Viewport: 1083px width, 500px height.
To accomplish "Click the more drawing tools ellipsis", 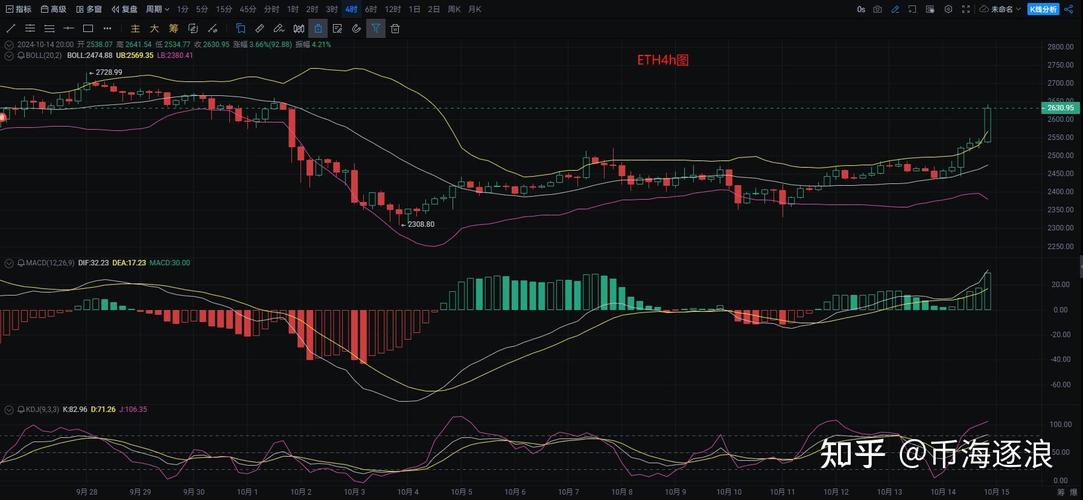I will tap(109, 29).
